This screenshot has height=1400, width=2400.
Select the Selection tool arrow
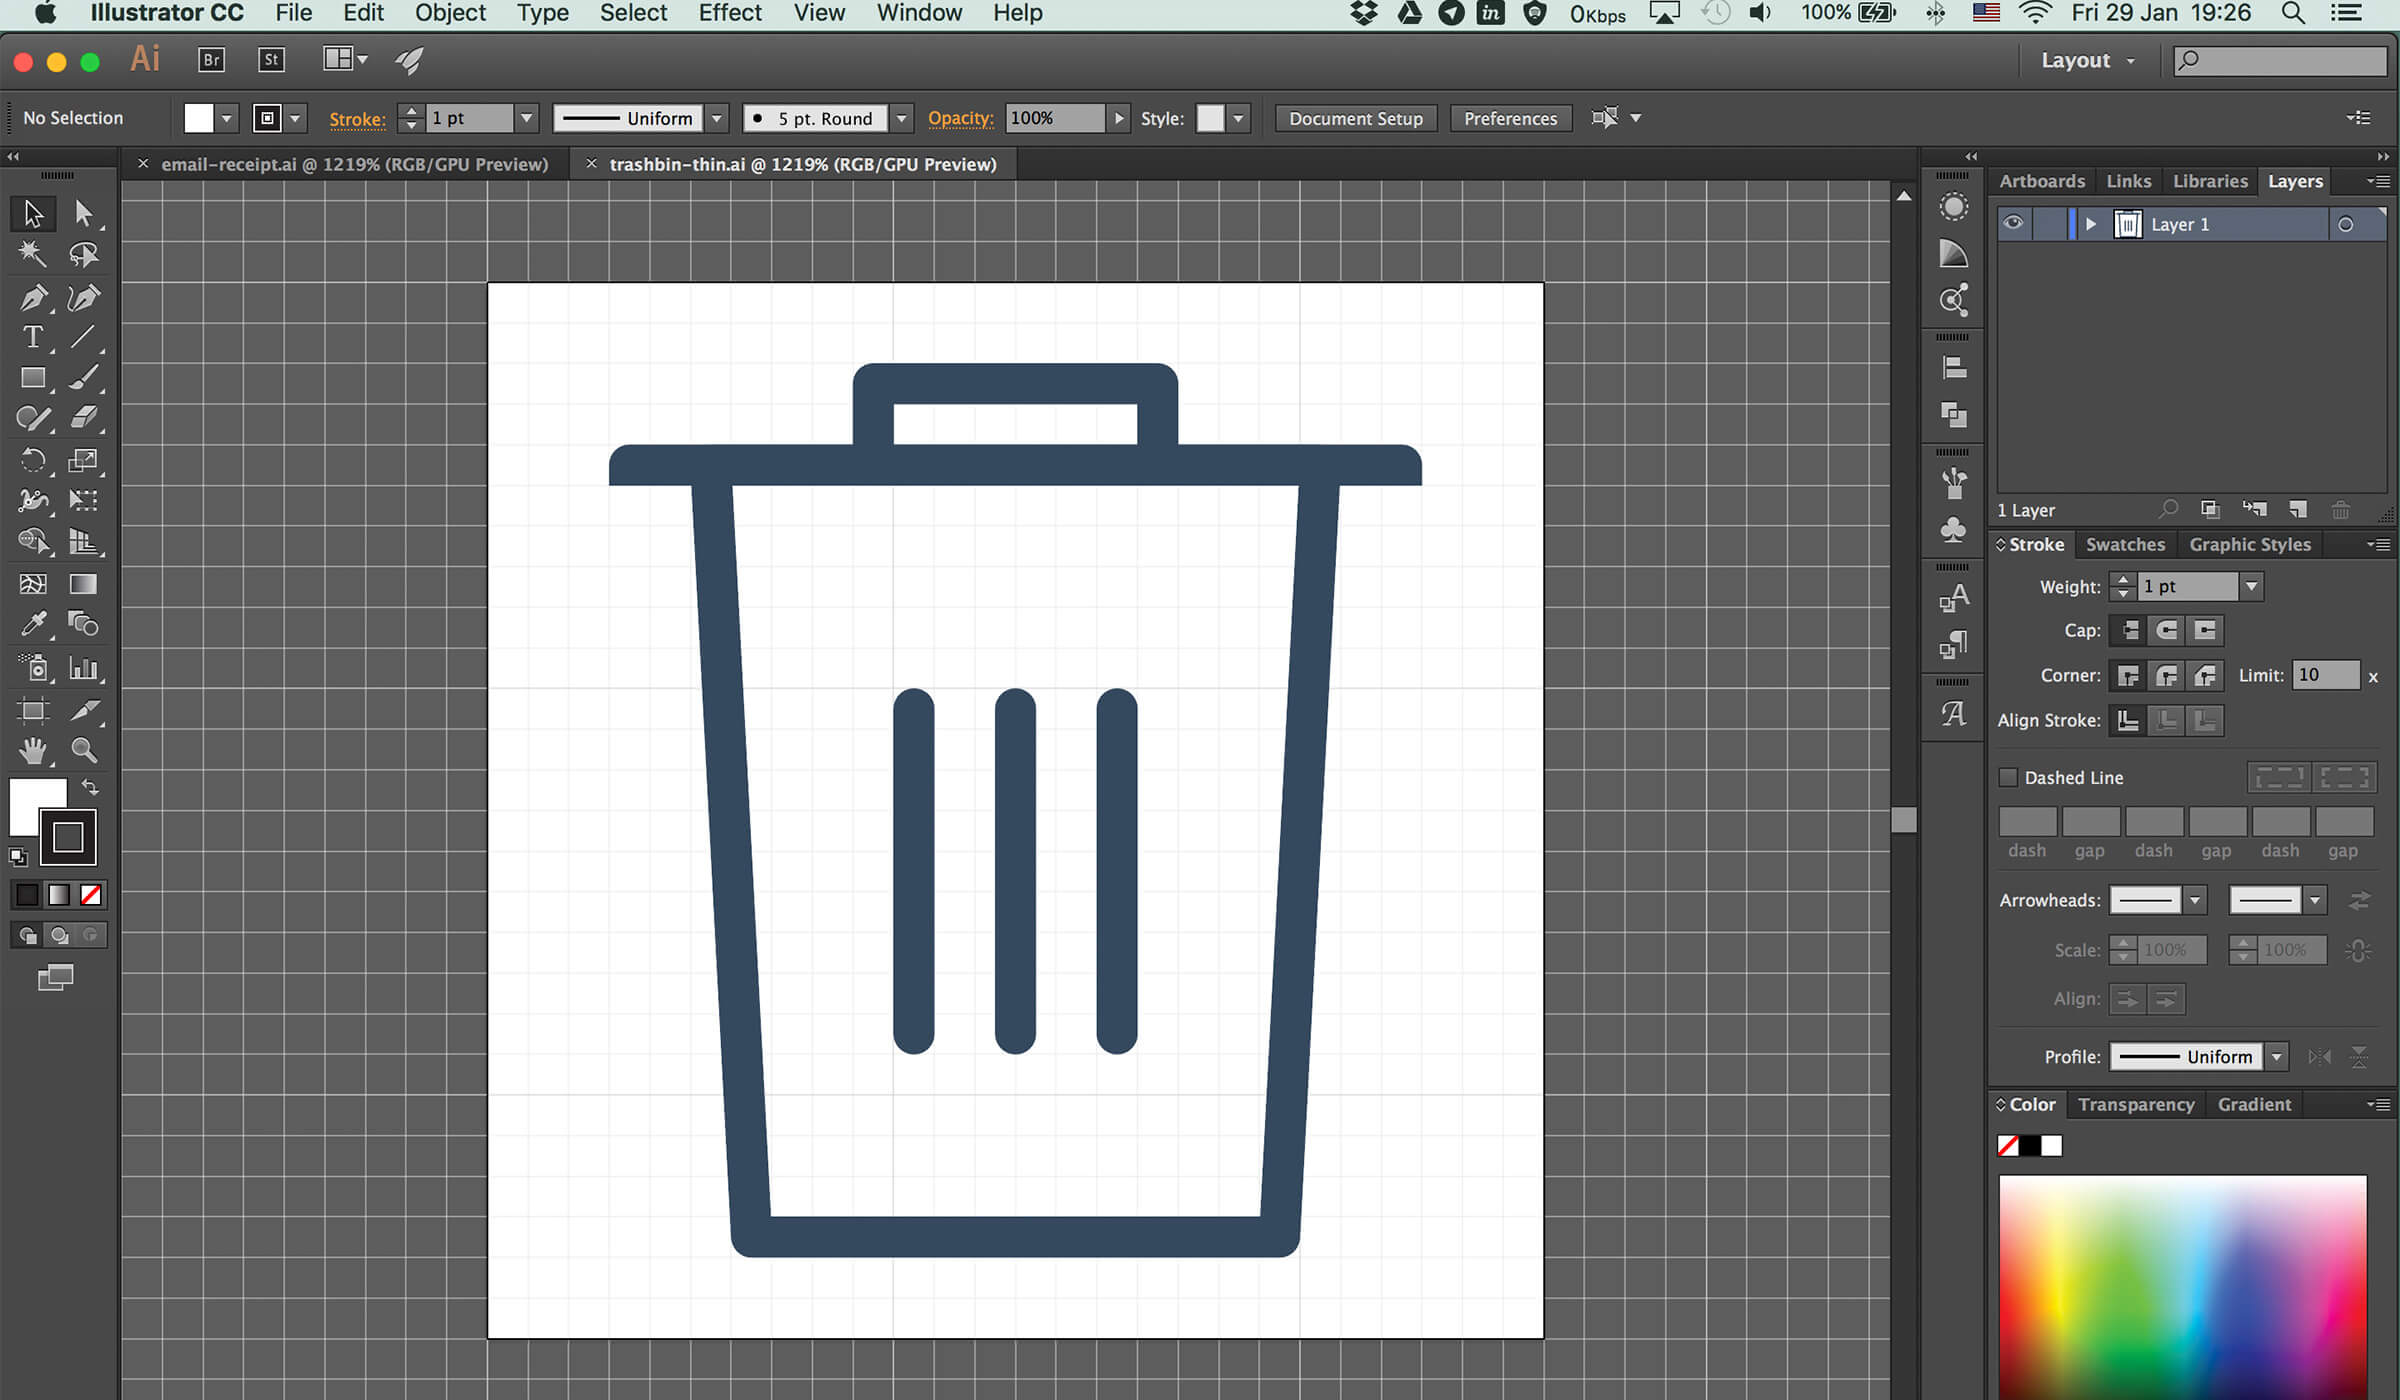point(33,213)
